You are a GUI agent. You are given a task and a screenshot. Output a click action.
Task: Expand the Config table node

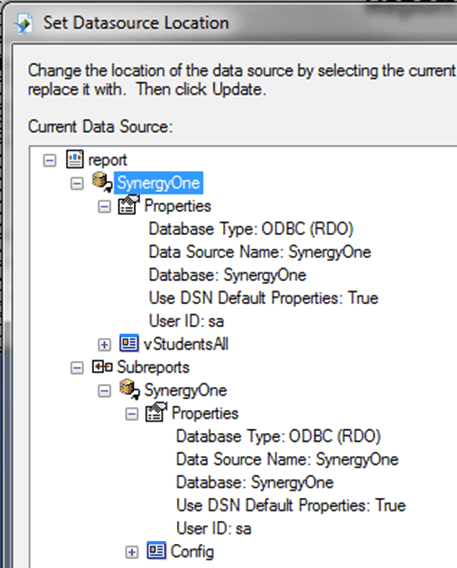pos(132,552)
